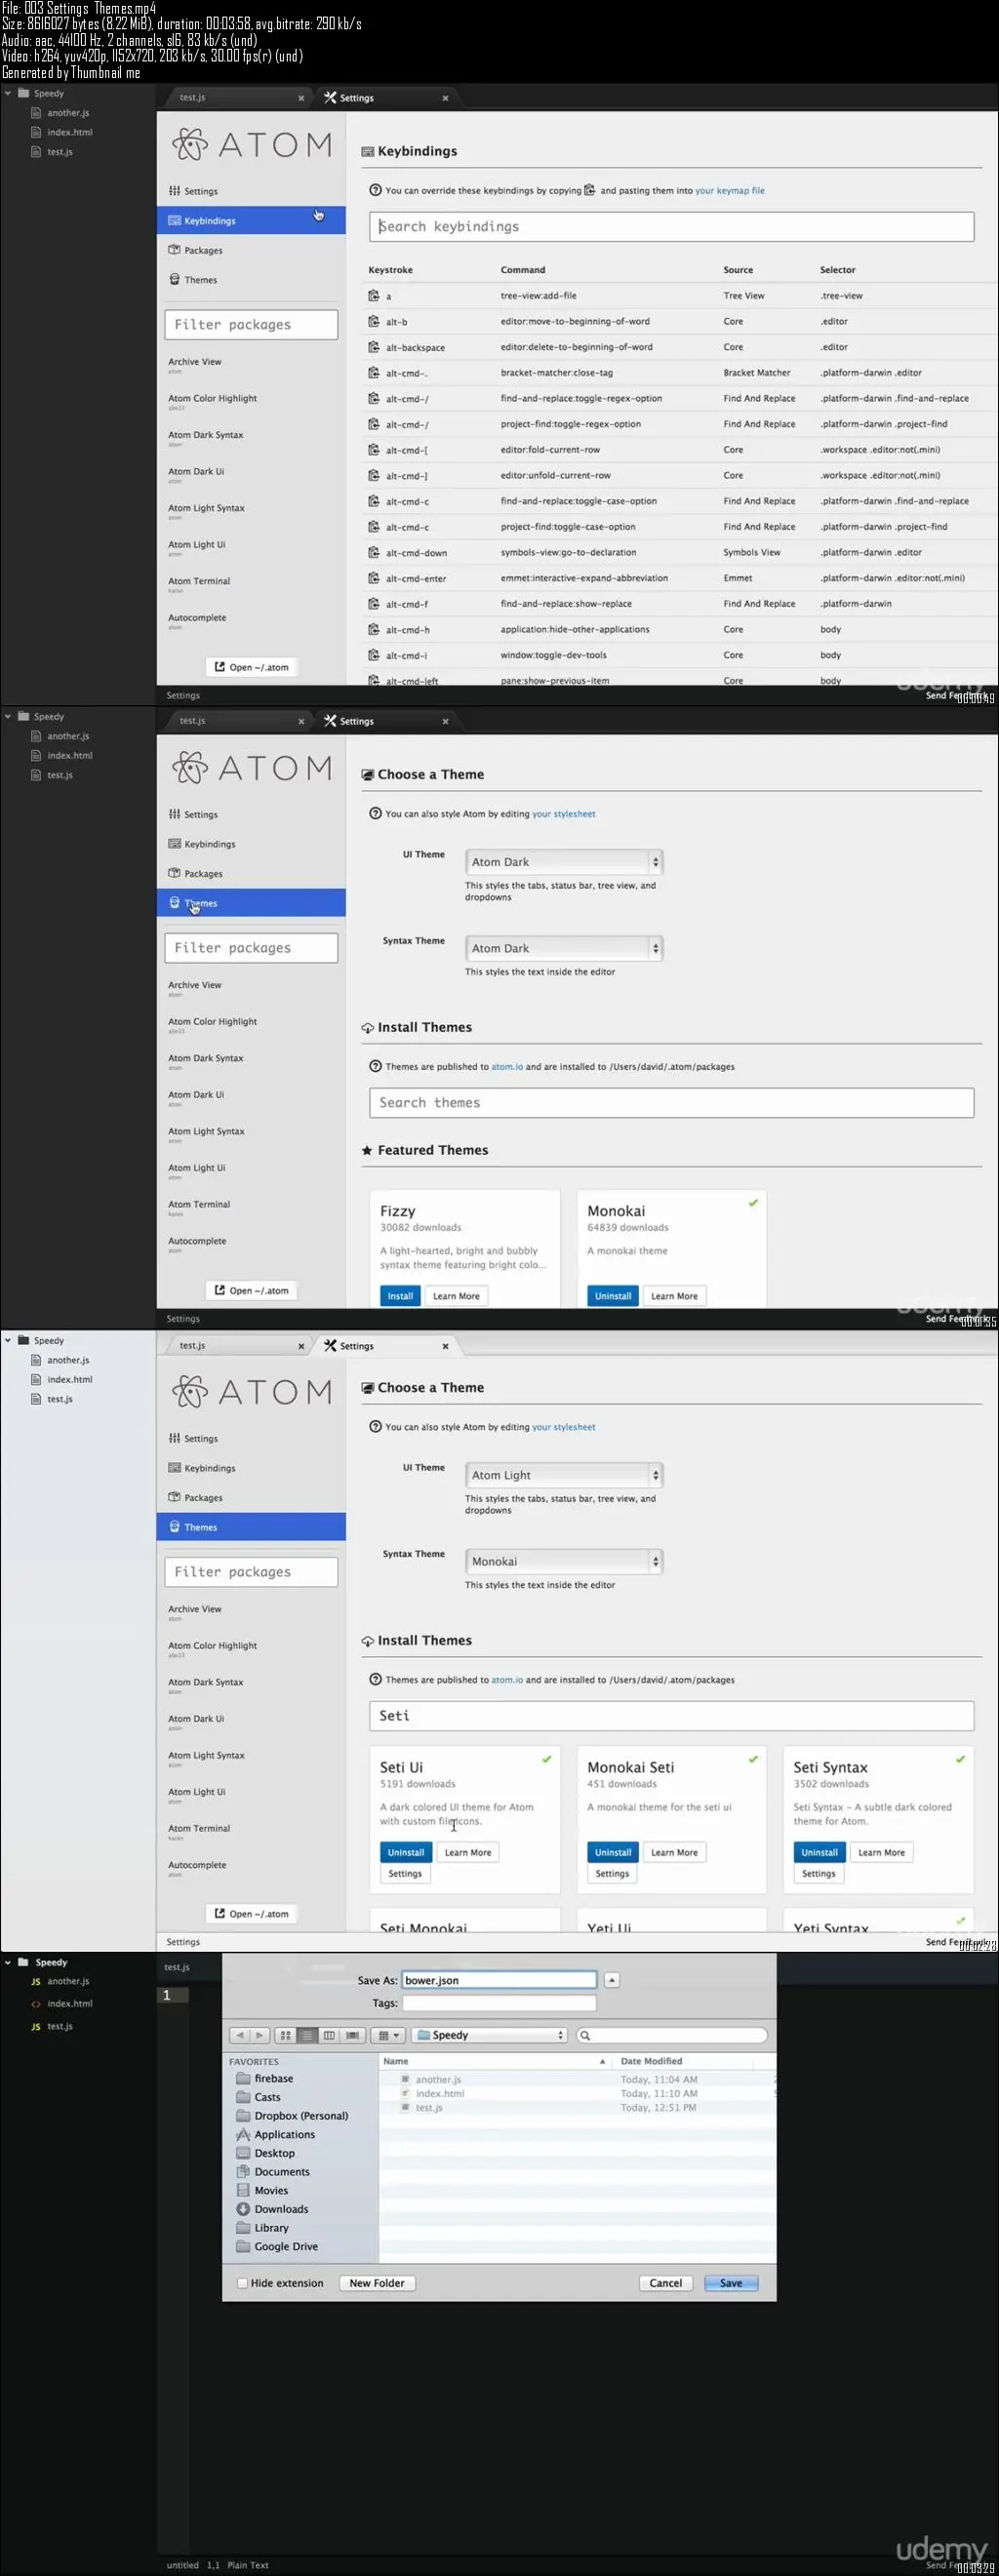Open the UI Theme dropdown showing Atom Light
The image size is (999, 2576).
pyautogui.click(x=564, y=1475)
